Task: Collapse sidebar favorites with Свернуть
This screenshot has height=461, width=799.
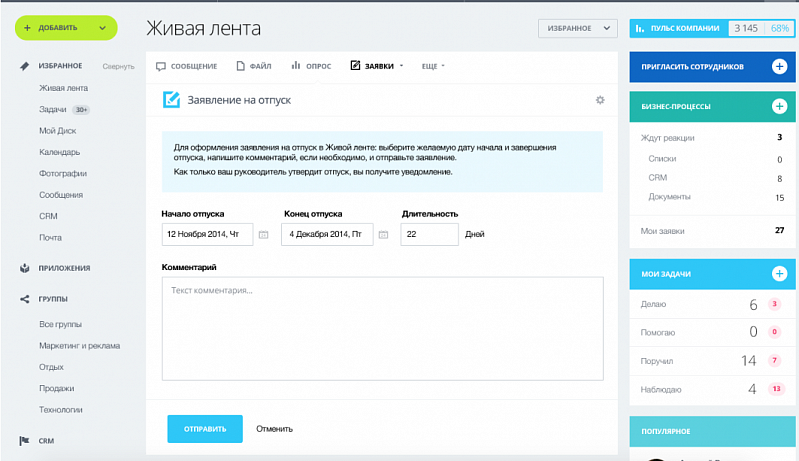Action: [x=118, y=66]
